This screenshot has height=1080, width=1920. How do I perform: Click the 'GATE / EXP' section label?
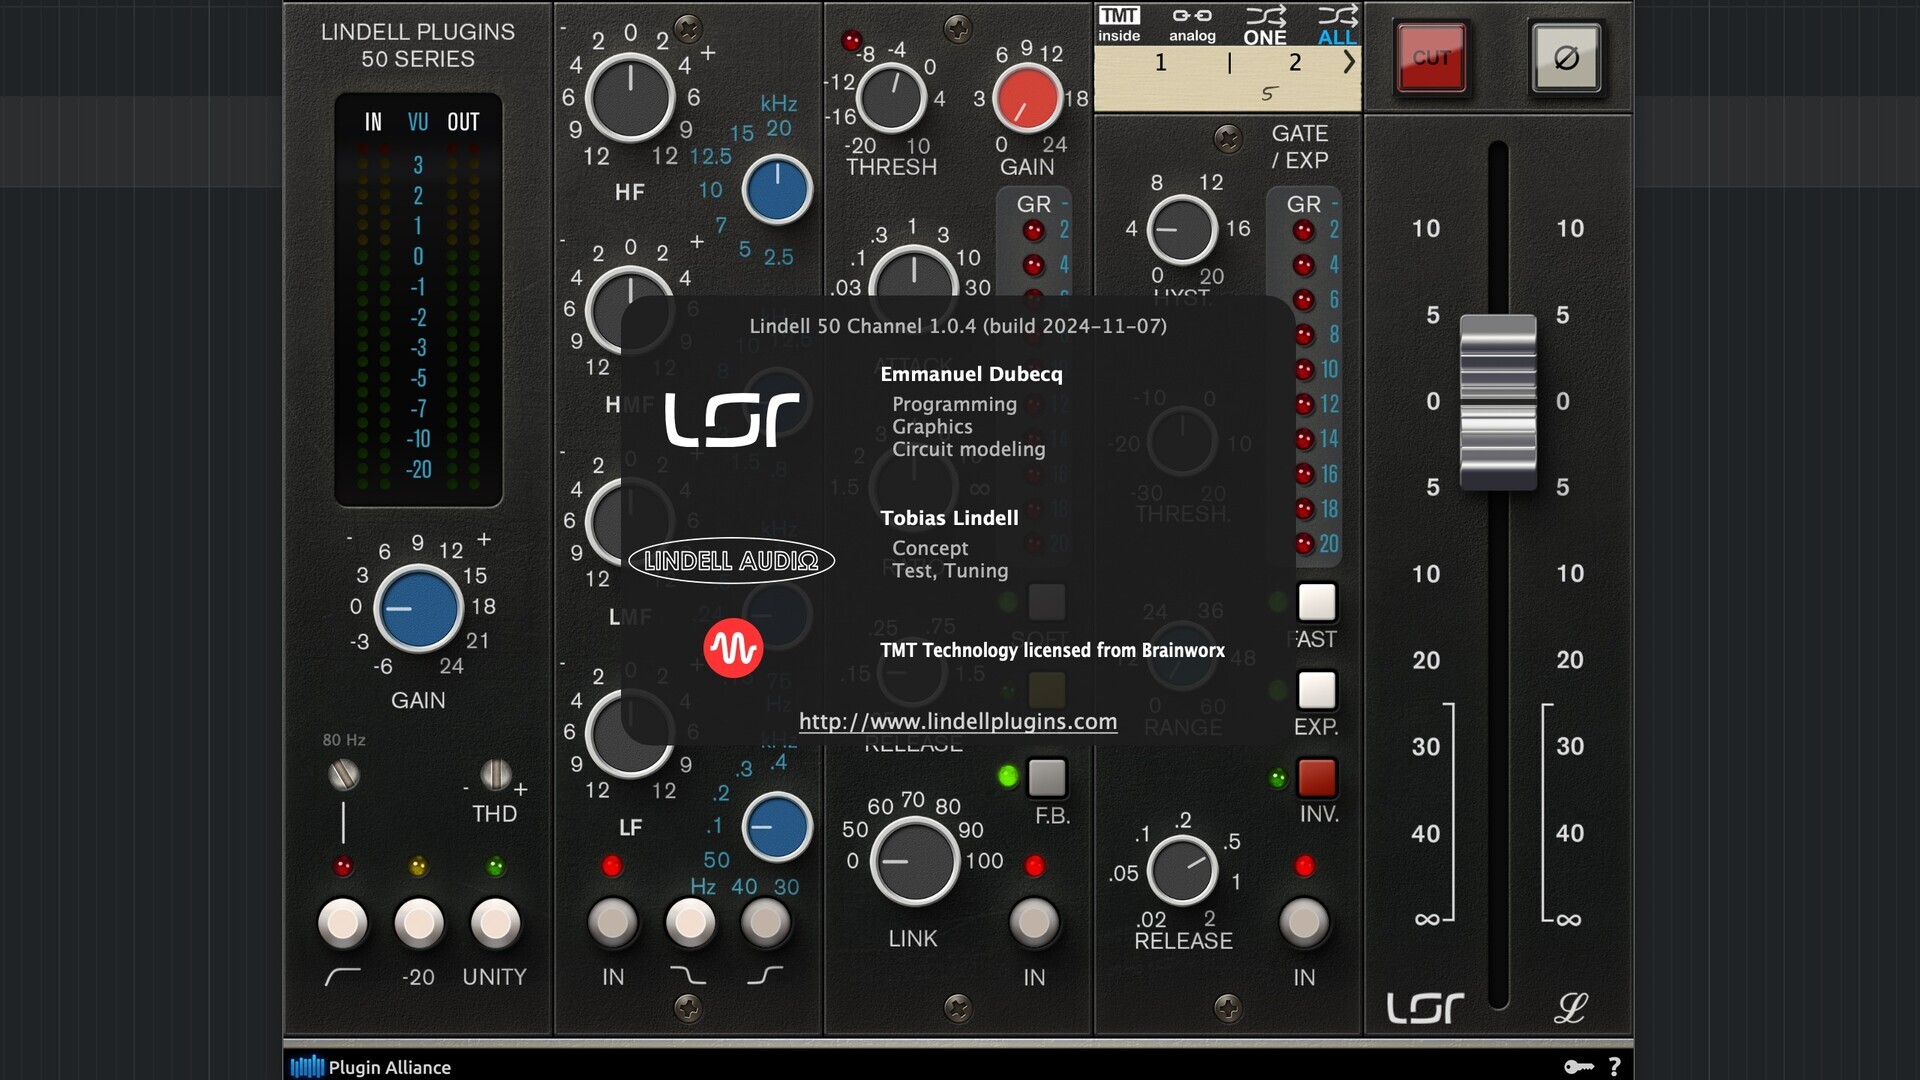point(1300,147)
